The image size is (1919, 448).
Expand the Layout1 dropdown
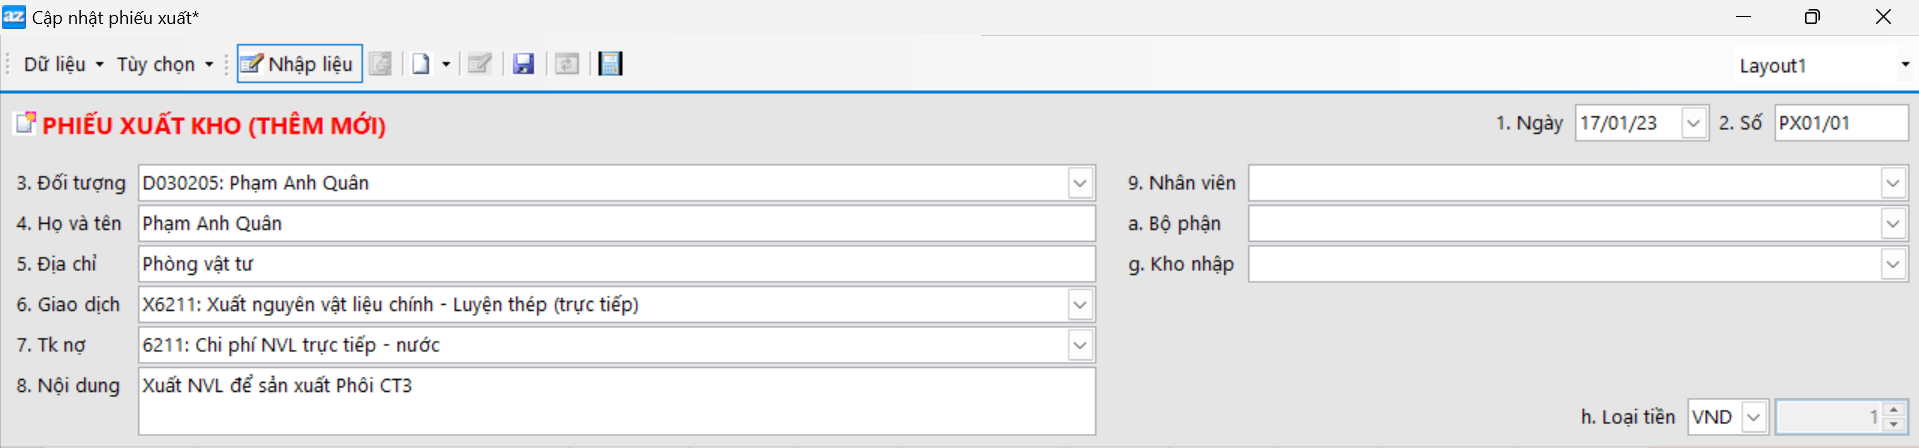click(x=1905, y=64)
